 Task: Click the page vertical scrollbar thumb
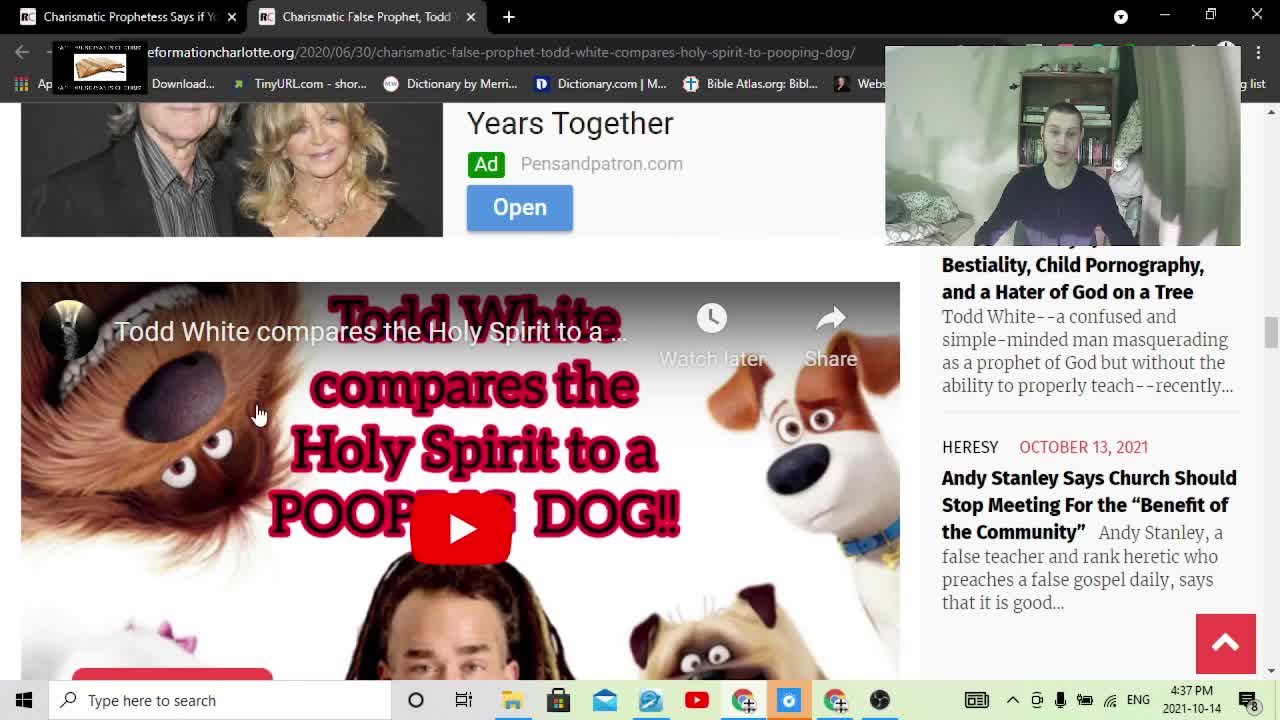coord(1271,333)
